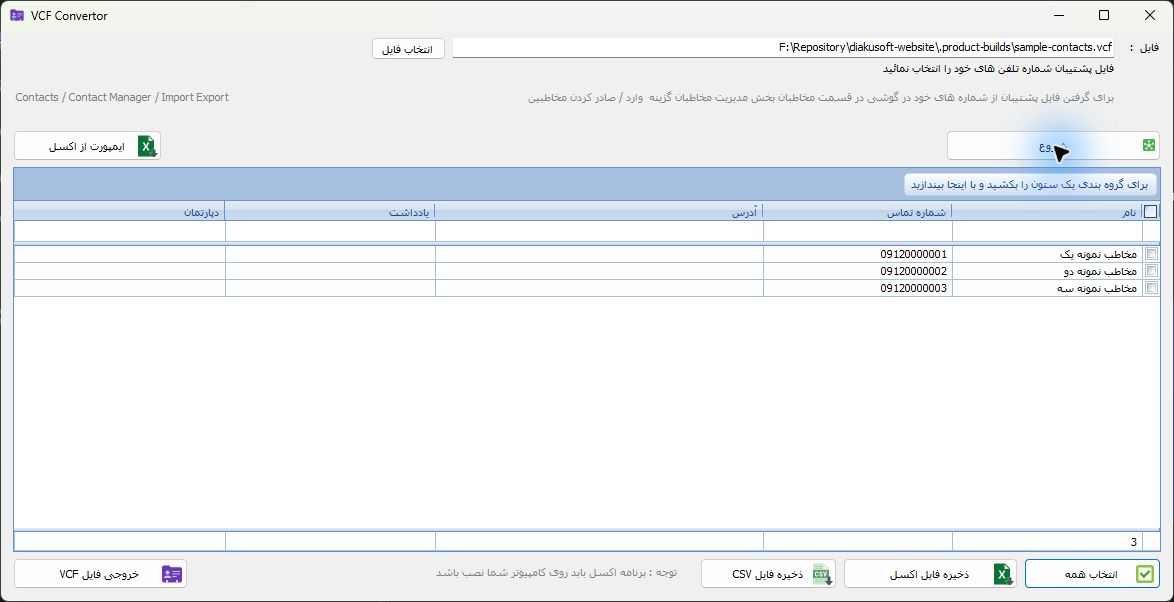Click the filter cell under شماره تماس column
This screenshot has width=1174, height=602.
point(858,231)
